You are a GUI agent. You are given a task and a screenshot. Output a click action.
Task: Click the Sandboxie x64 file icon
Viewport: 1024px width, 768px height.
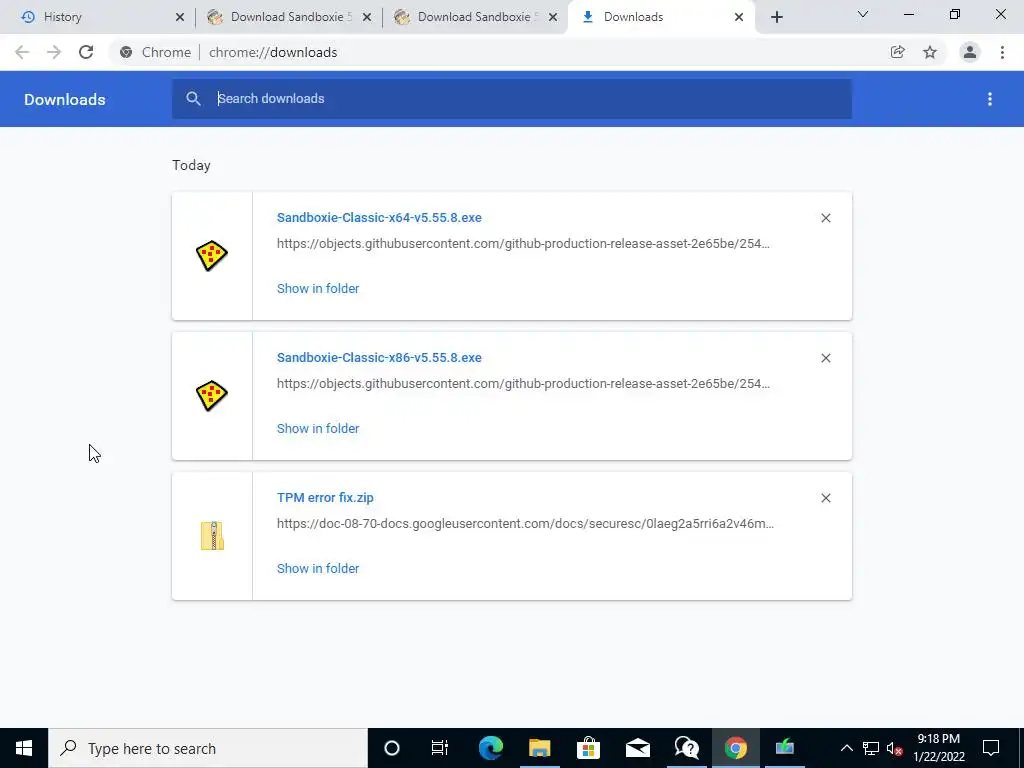pyautogui.click(x=212, y=256)
